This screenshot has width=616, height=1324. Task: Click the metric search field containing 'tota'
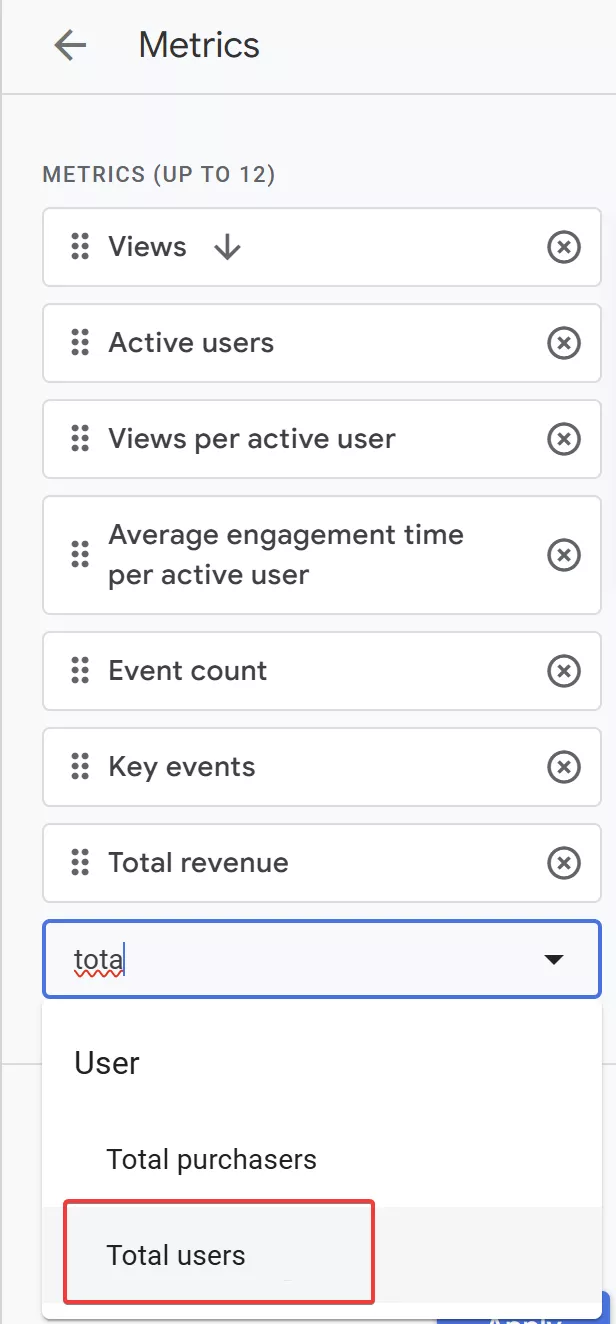(322, 960)
